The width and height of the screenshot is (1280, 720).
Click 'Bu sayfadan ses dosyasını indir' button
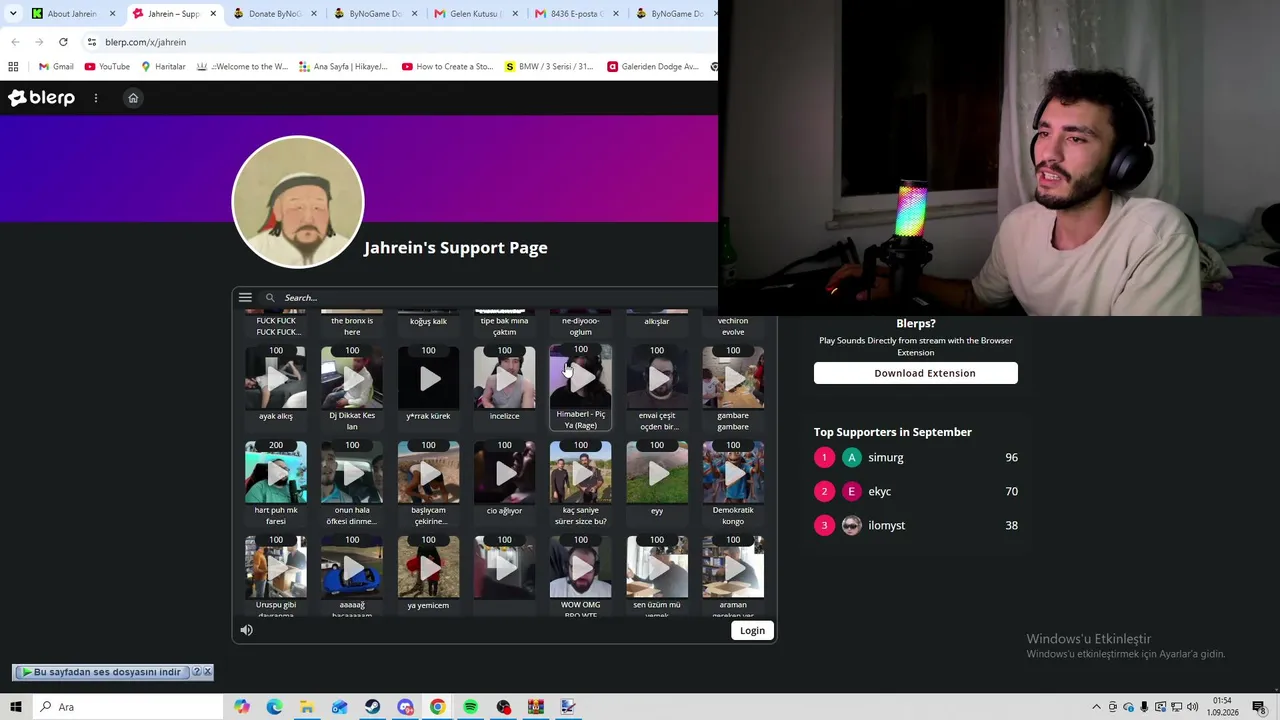(x=101, y=672)
